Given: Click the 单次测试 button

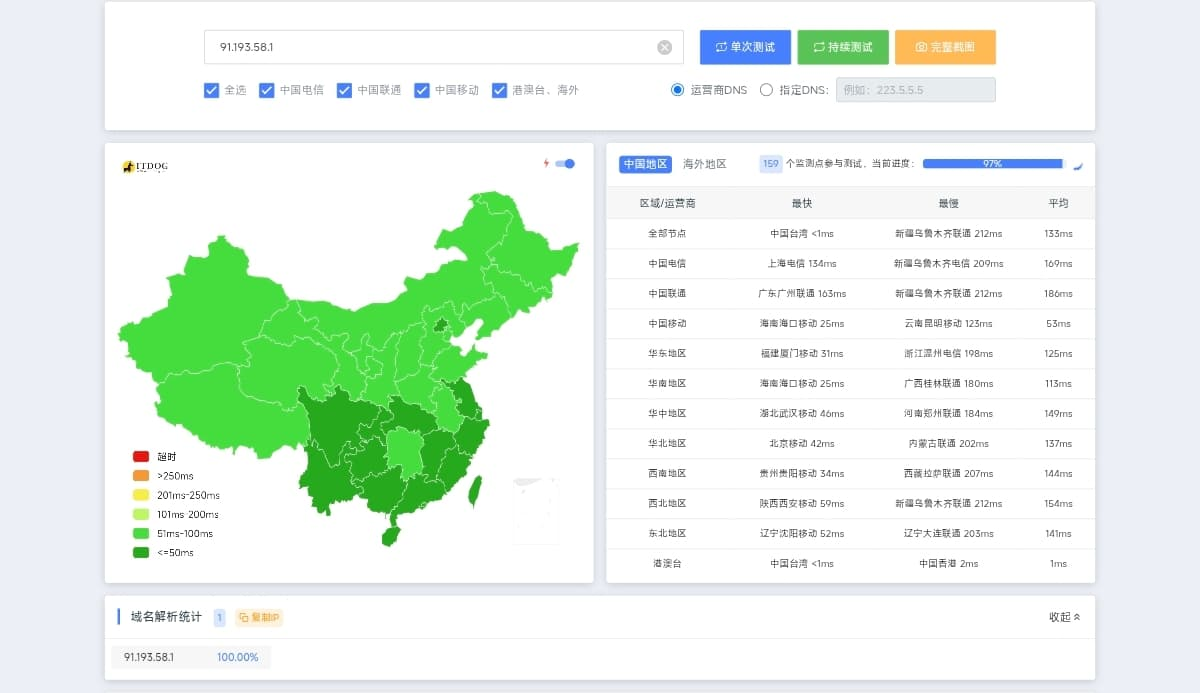Looking at the screenshot, I should point(745,47).
